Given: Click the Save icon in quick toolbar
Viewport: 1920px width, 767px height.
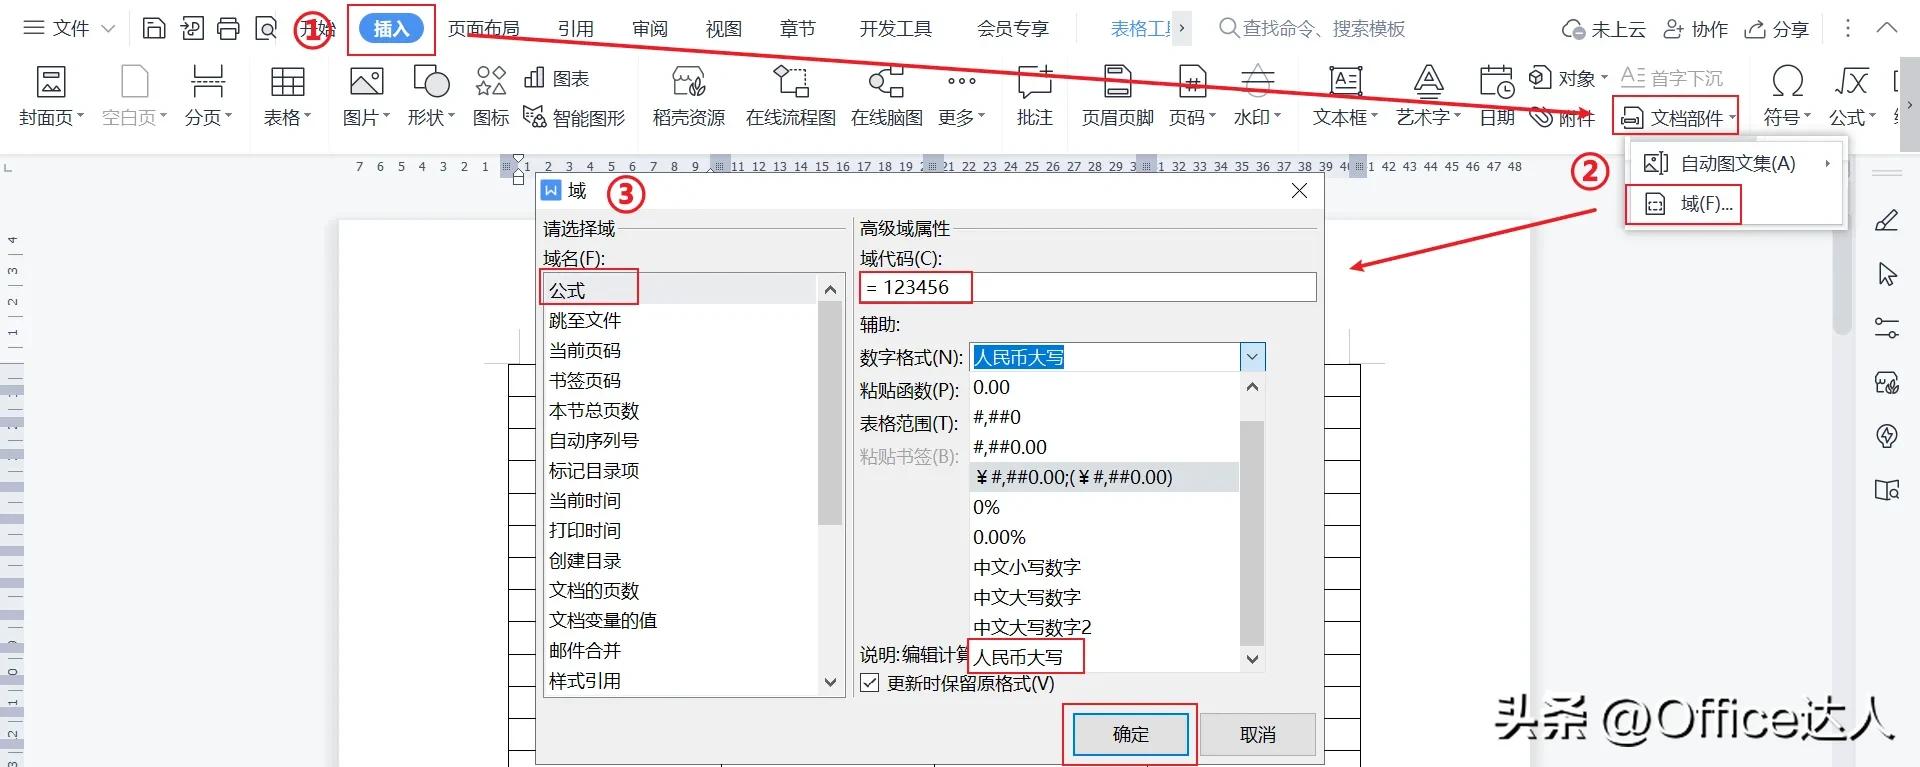Looking at the screenshot, I should pyautogui.click(x=154, y=28).
